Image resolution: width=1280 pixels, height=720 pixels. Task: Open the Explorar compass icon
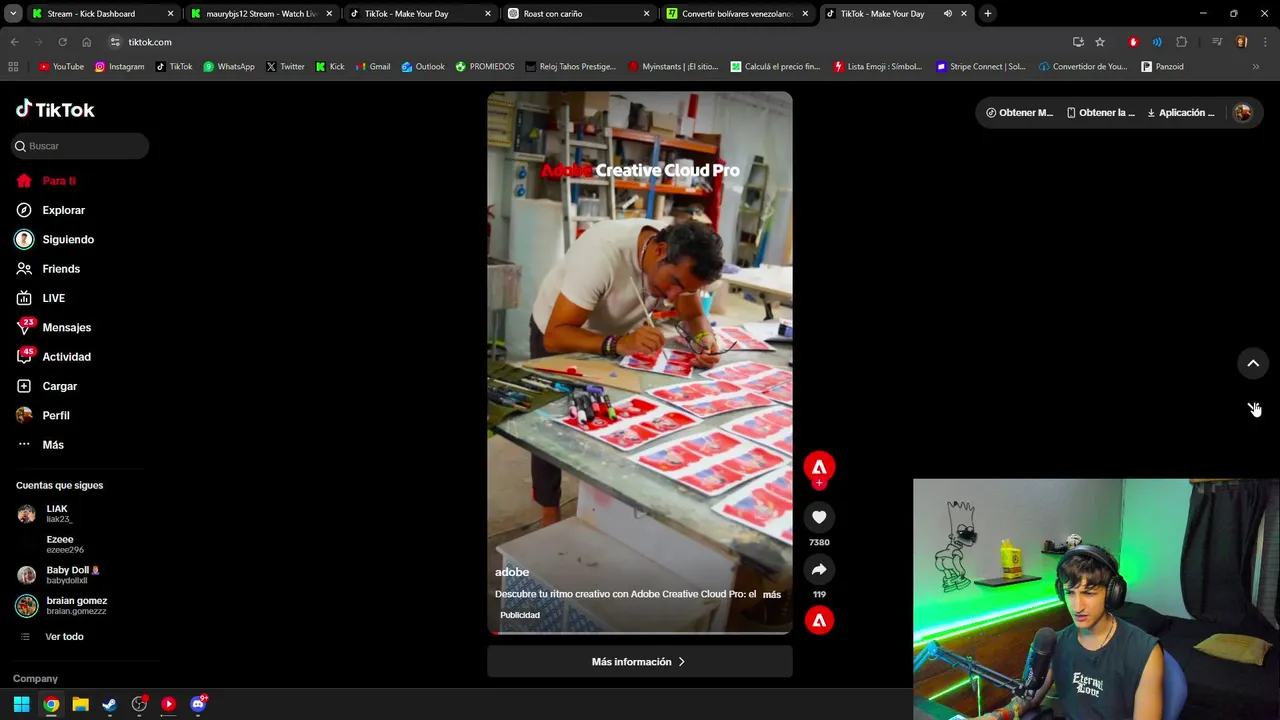[x=24, y=210]
